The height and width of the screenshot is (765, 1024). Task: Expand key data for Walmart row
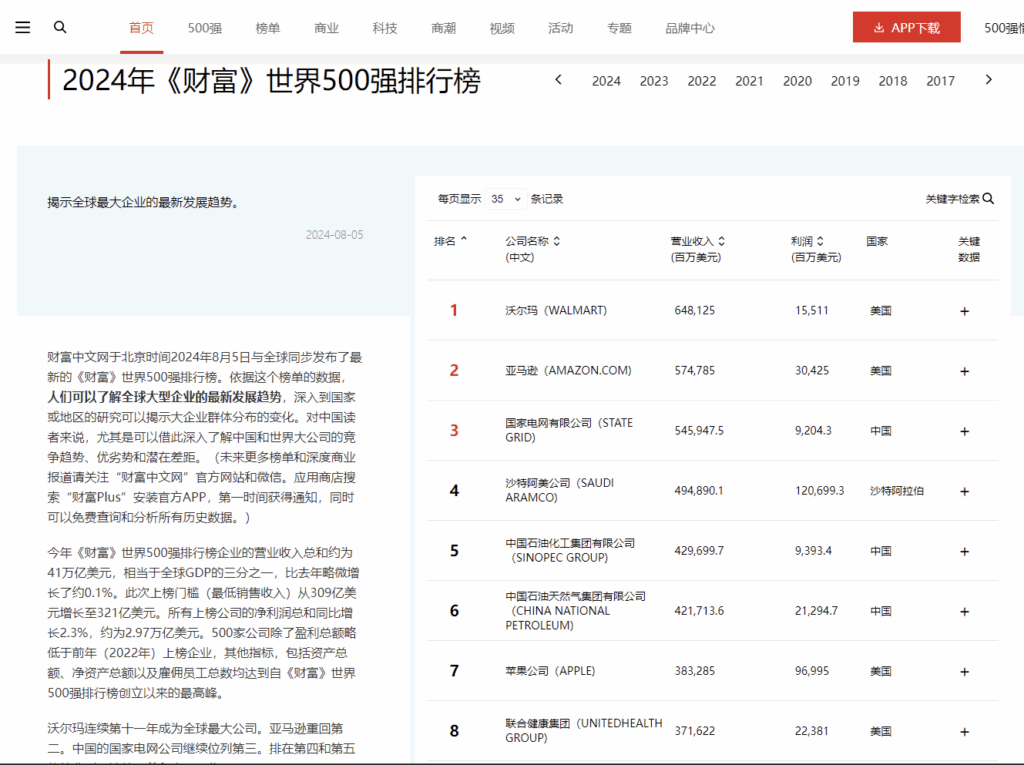[964, 311]
